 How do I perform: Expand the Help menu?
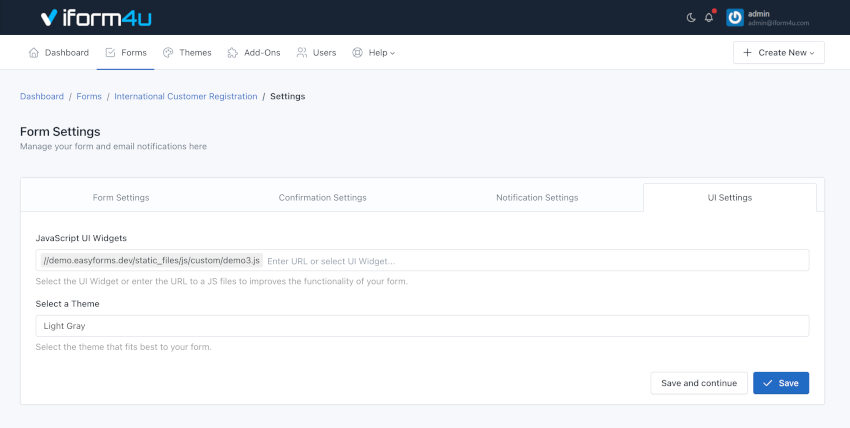[x=374, y=52]
